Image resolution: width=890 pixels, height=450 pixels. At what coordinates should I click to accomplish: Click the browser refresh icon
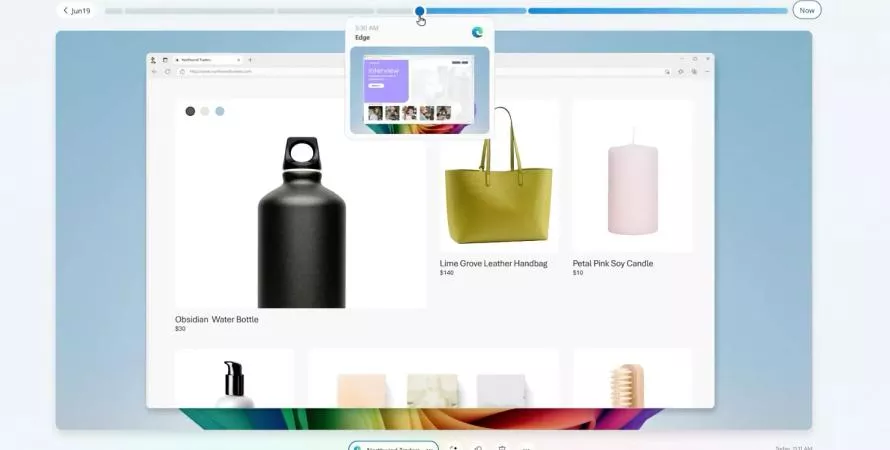coord(167,72)
